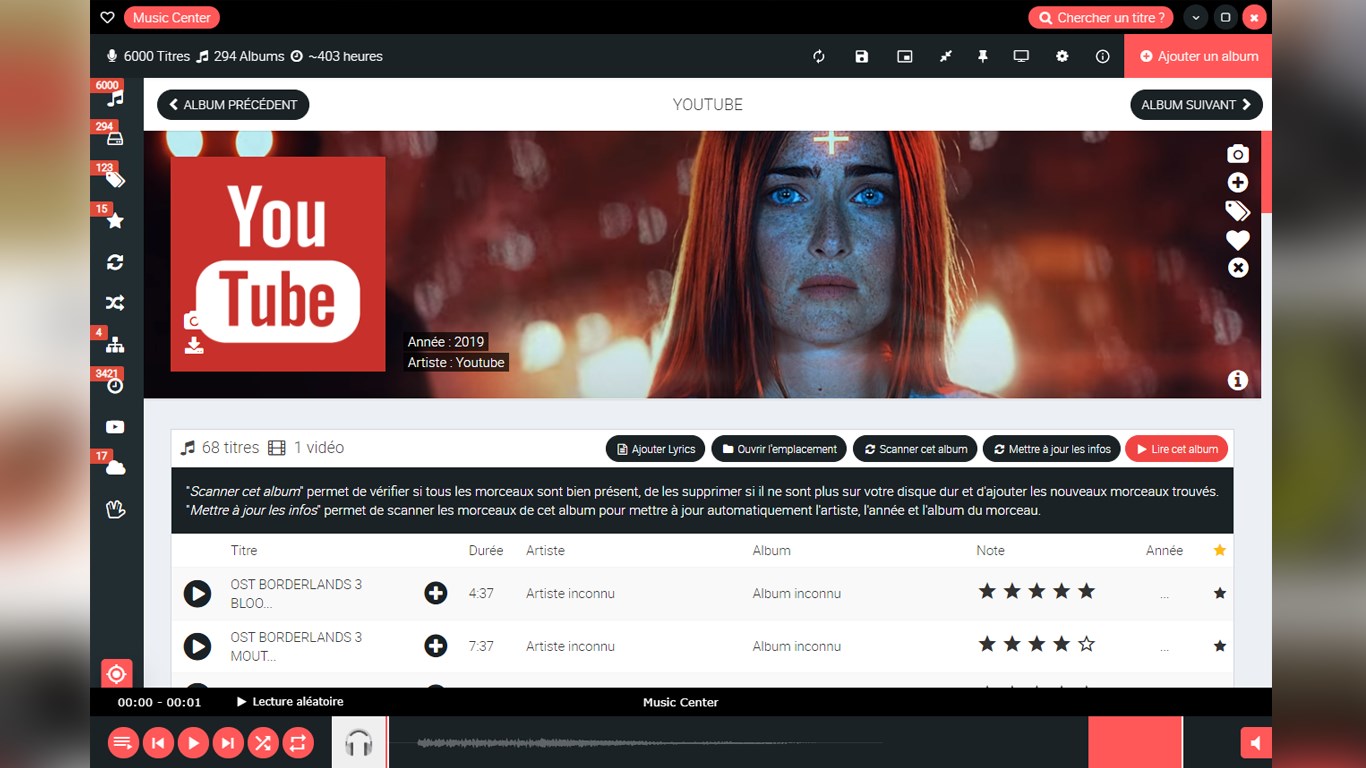
Task: Go to ALBUM SUIVANT
Action: pos(1196,105)
